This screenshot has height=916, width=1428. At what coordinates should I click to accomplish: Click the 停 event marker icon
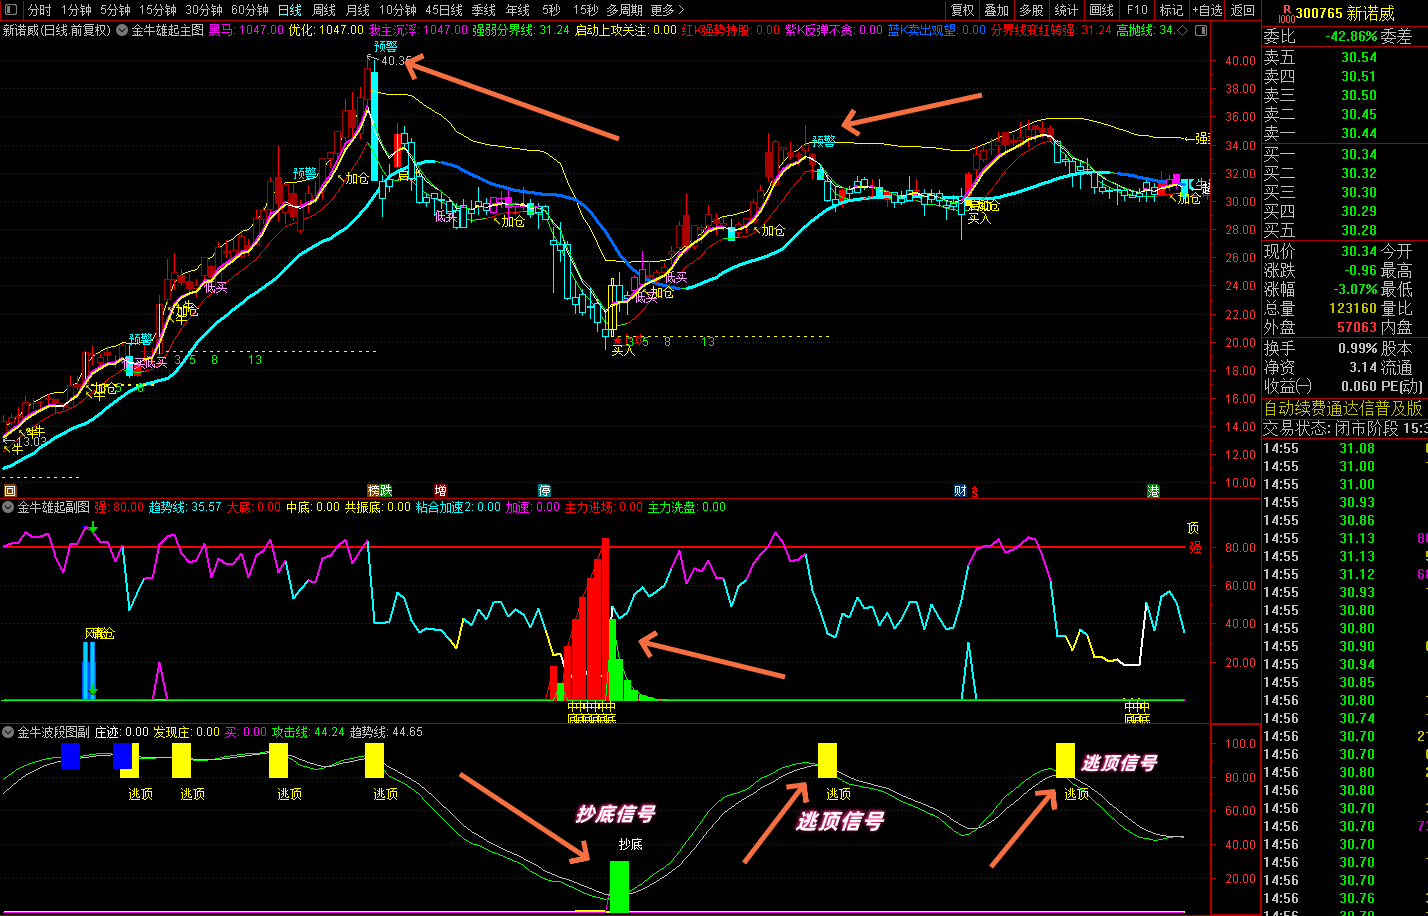tap(544, 490)
